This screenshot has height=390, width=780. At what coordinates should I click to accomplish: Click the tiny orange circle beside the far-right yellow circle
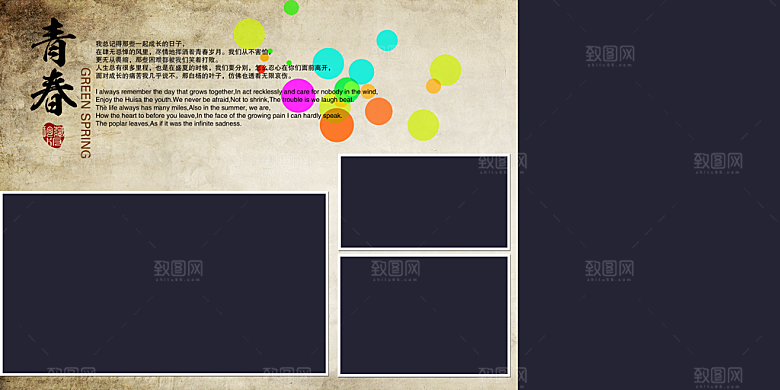pos(433,86)
